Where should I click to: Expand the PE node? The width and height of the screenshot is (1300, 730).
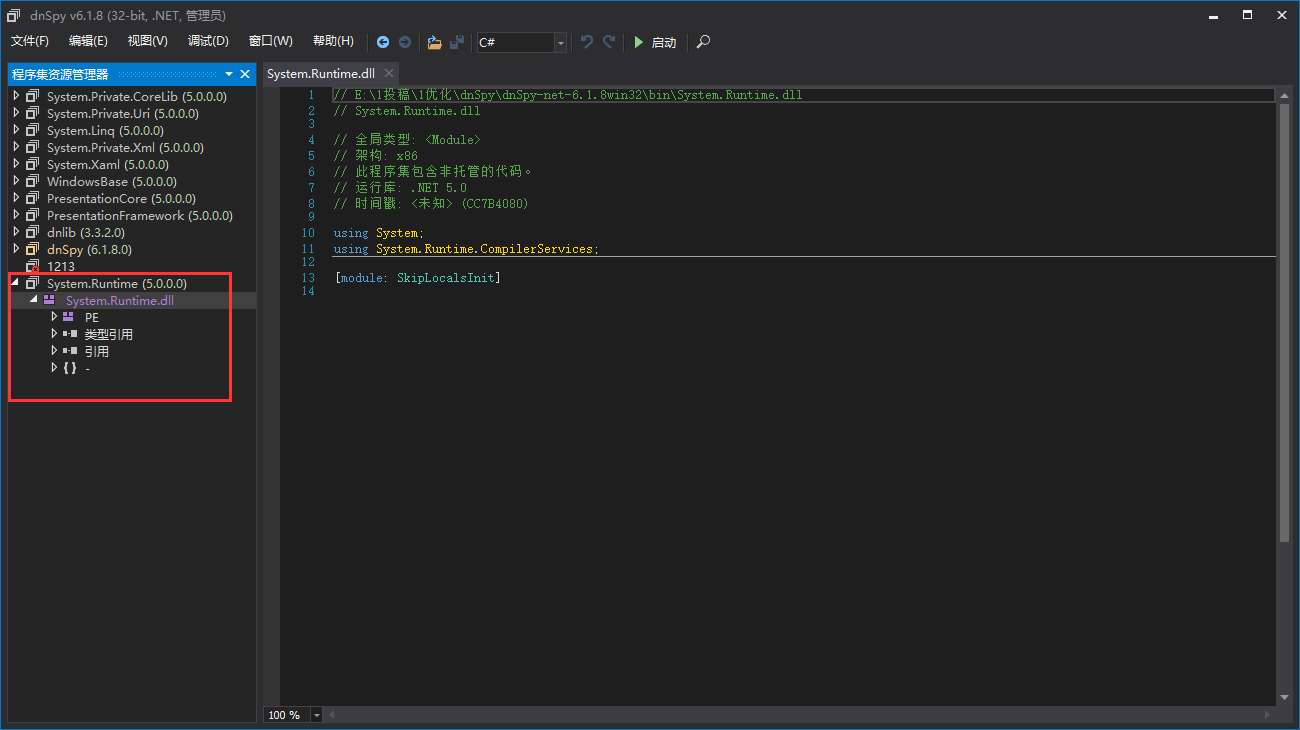pos(54,317)
